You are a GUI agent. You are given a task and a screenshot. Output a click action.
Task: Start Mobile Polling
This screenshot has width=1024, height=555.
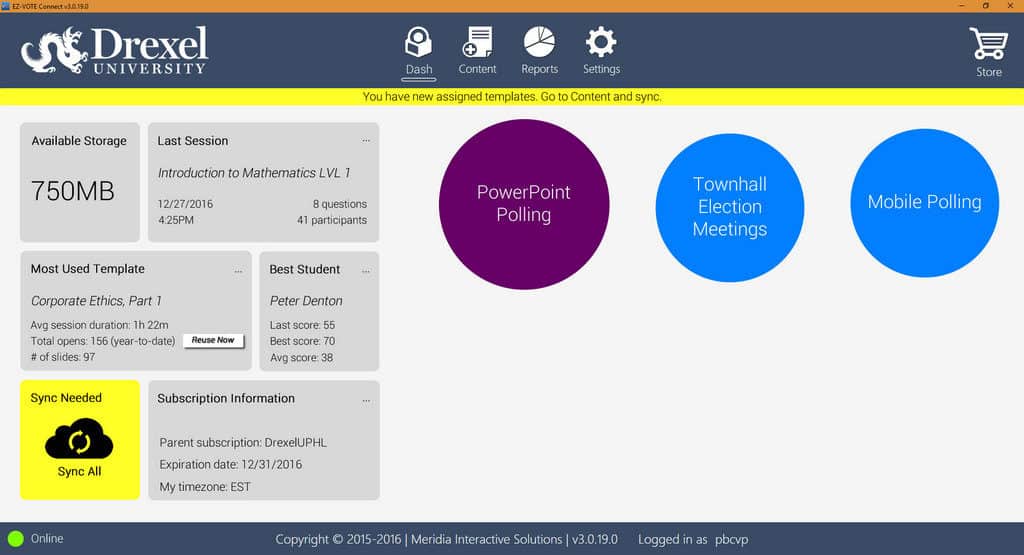point(924,202)
